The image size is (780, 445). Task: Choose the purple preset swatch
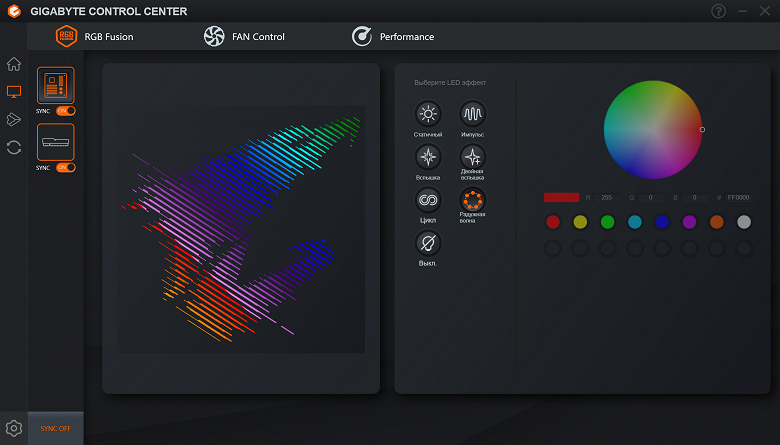[689, 222]
